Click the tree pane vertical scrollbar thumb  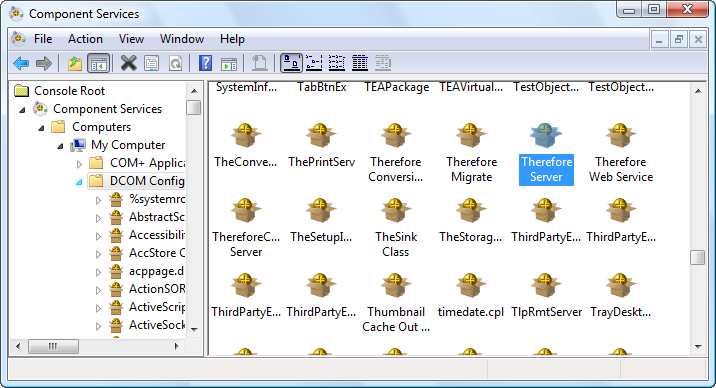pos(194,107)
